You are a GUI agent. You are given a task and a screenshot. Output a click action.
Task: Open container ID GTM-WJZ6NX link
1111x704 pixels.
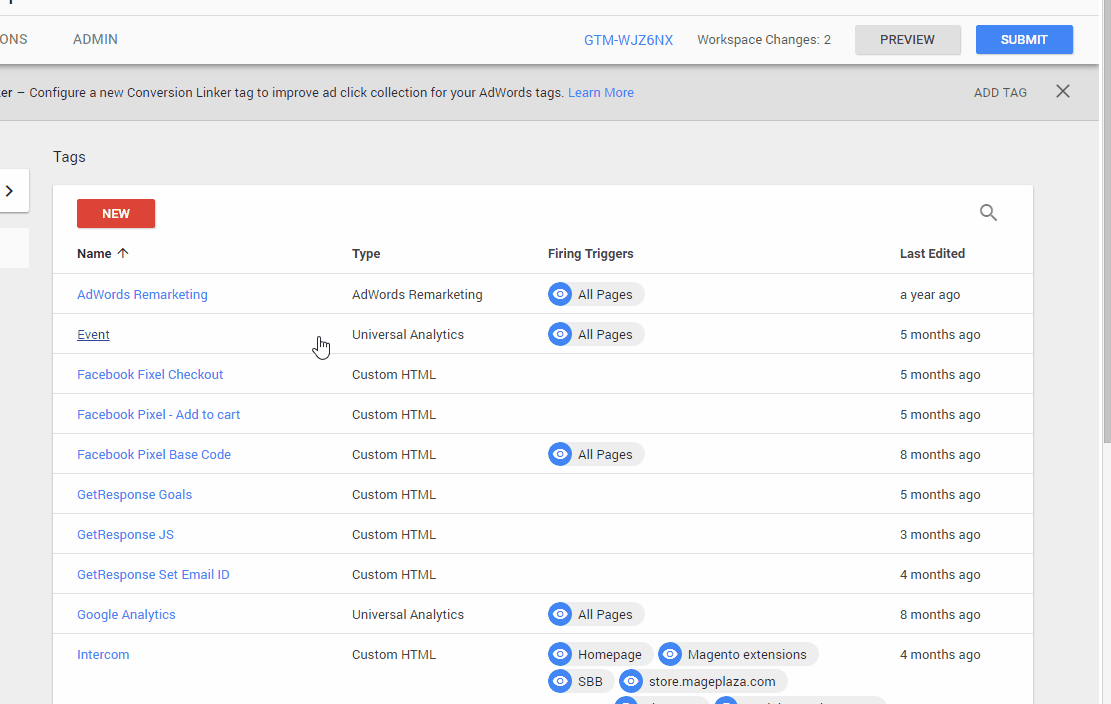[628, 40]
